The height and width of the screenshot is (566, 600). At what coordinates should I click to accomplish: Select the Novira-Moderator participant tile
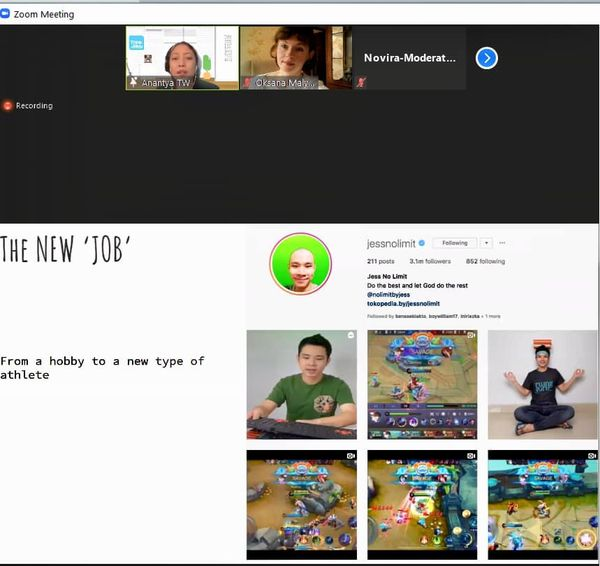(409, 57)
